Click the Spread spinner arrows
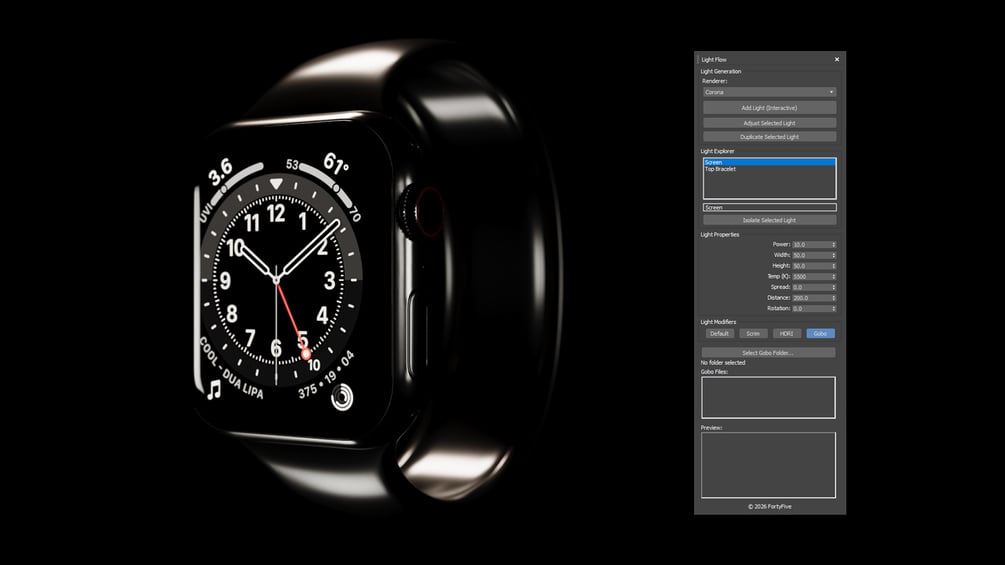 (834, 287)
